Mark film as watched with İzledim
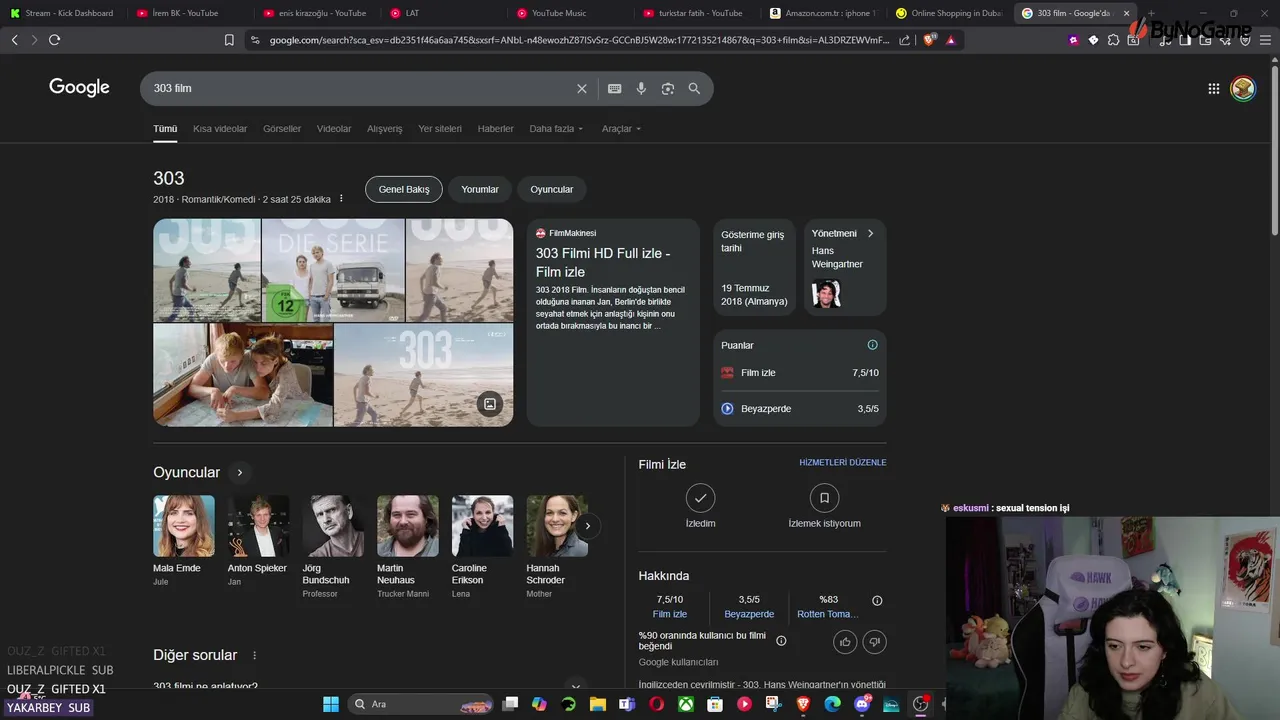The height and width of the screenshot is (720, 1280). (x=700, y=507)
